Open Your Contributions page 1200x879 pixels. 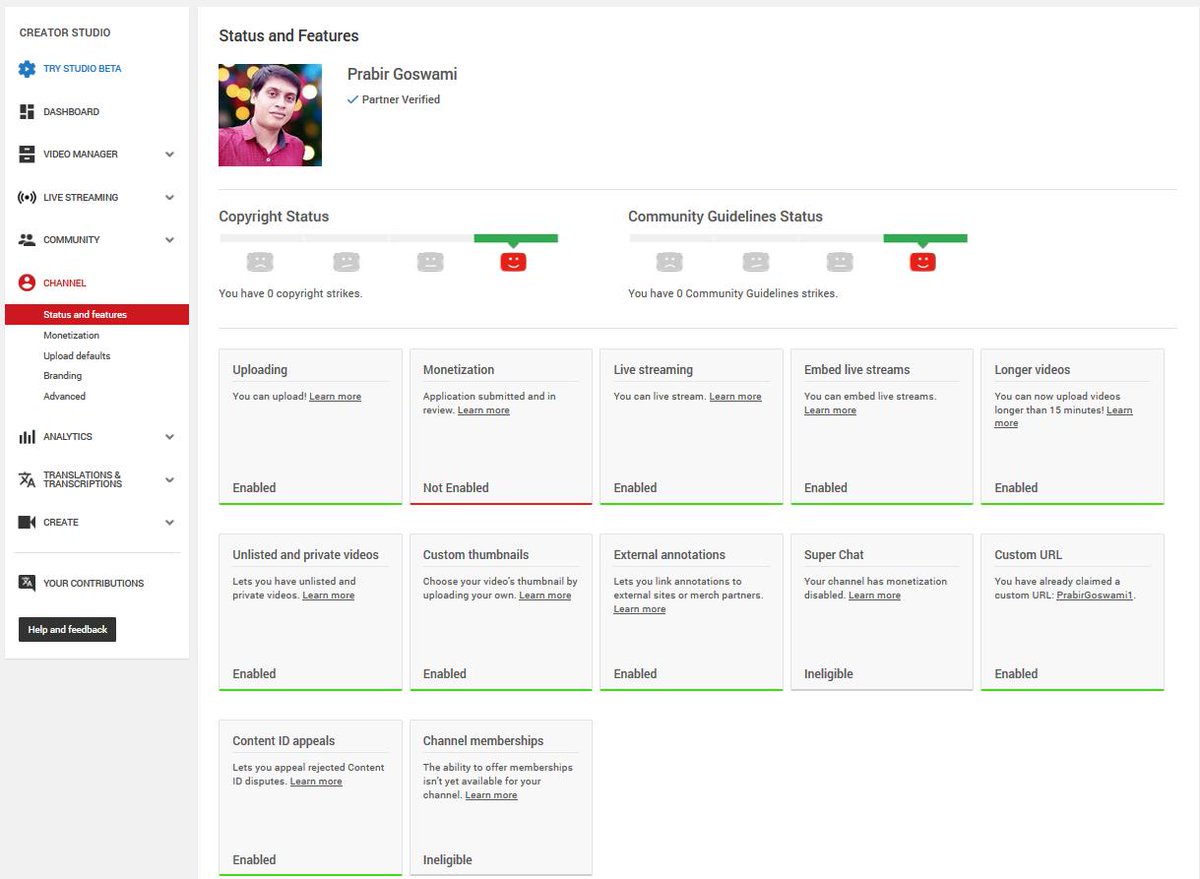click(93, 583)
